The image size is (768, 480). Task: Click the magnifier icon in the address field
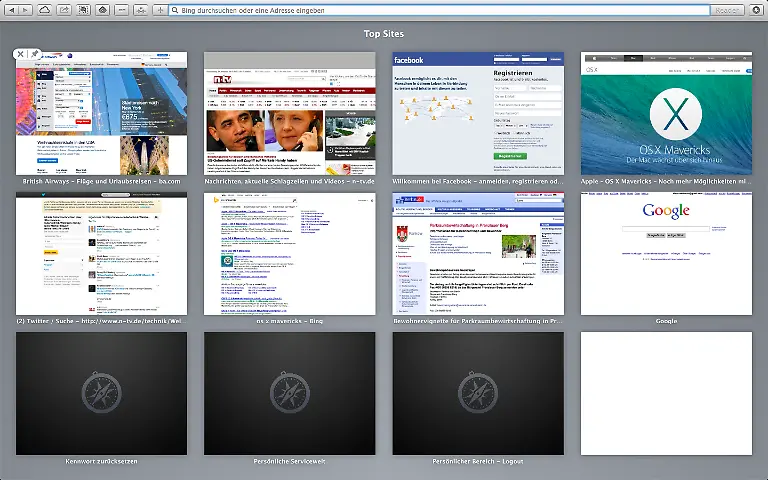point(175,10)
